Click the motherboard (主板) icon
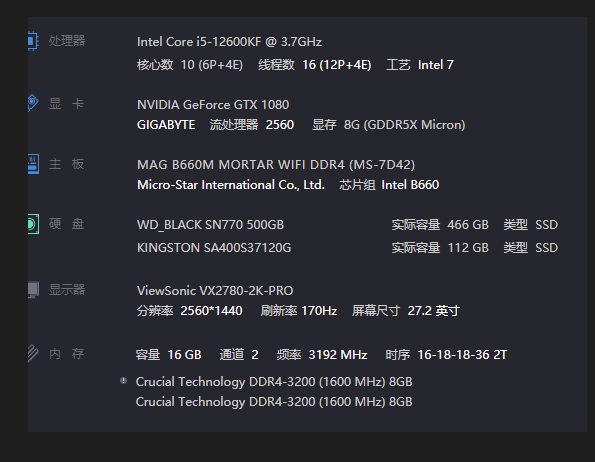Viewport: 595px width, 462px height. point(33,164)
